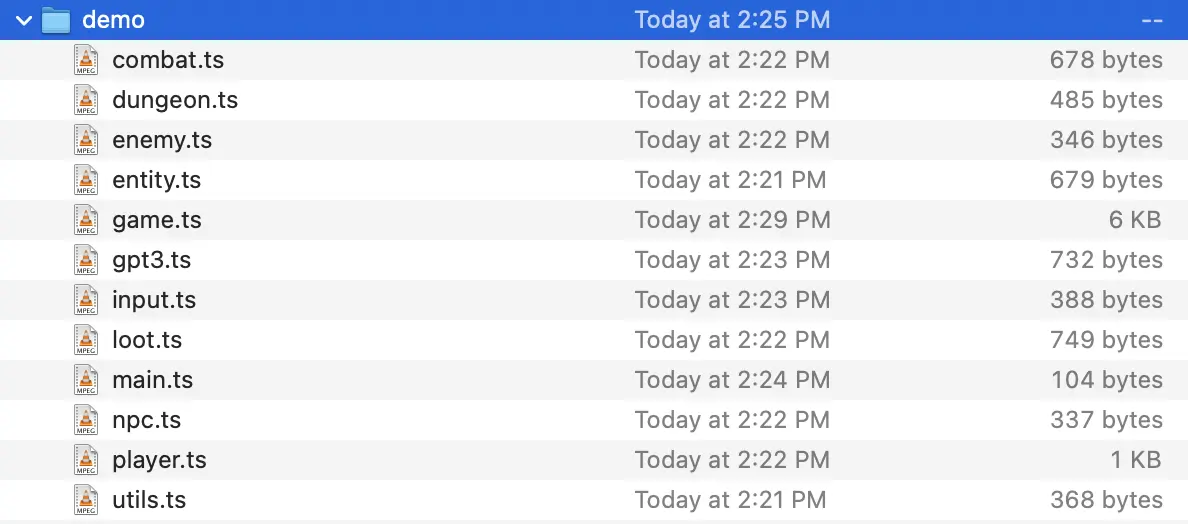Click the VLC icon beside utils.ts
The image size is (1188, 524).
86,501
